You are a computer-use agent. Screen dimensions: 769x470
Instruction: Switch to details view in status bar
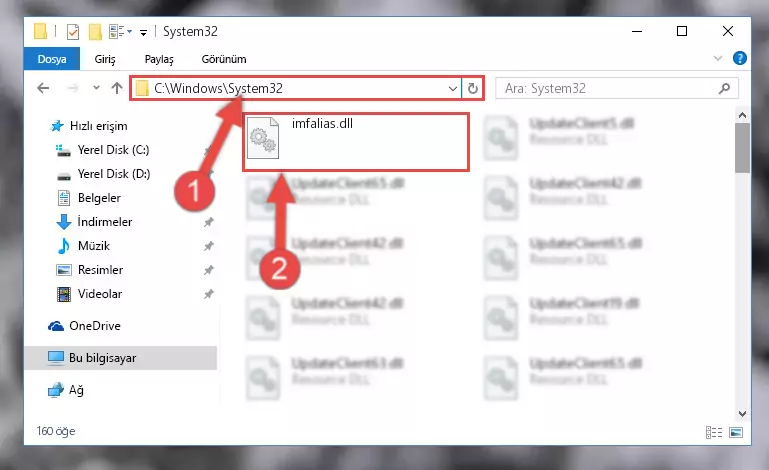click(714, 432)
